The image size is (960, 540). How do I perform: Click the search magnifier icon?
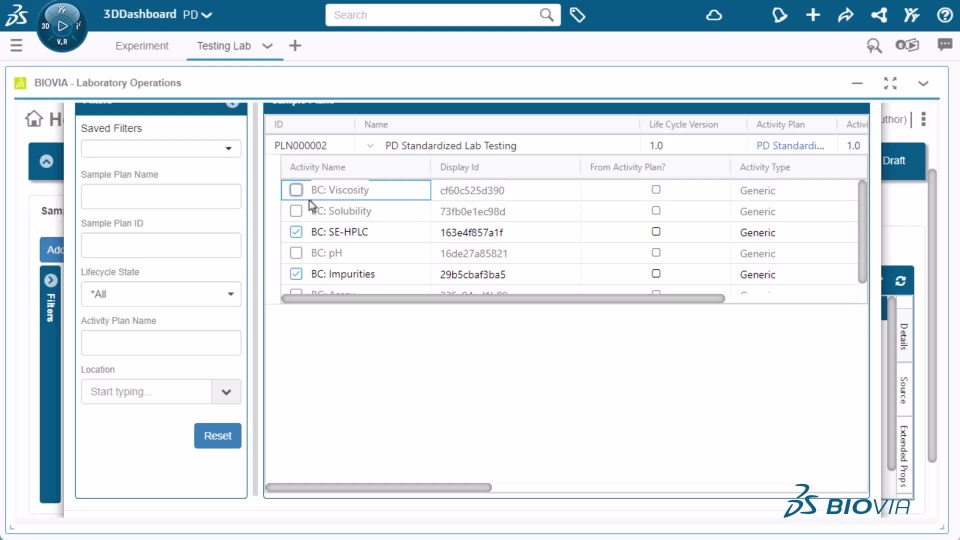(546, 15)
